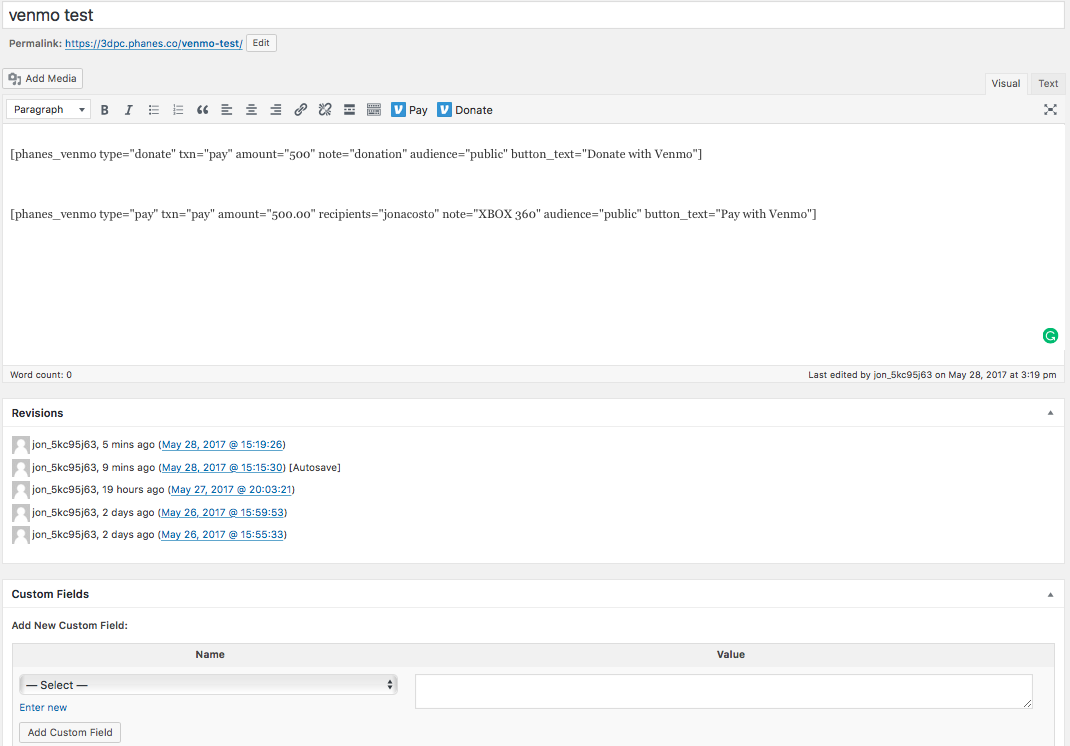Image resolution: width=1070 pixels, height=746 pixels.
Task: Insert Venmo Donate shortcode button
Action: [465, 110]
